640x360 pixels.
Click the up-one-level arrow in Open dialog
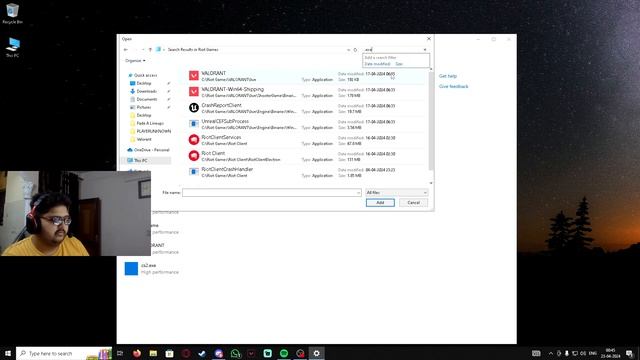tap(150, 49)
